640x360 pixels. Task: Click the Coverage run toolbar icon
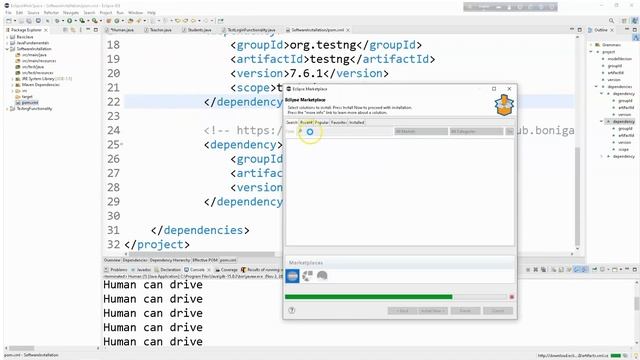click(82, 20)
